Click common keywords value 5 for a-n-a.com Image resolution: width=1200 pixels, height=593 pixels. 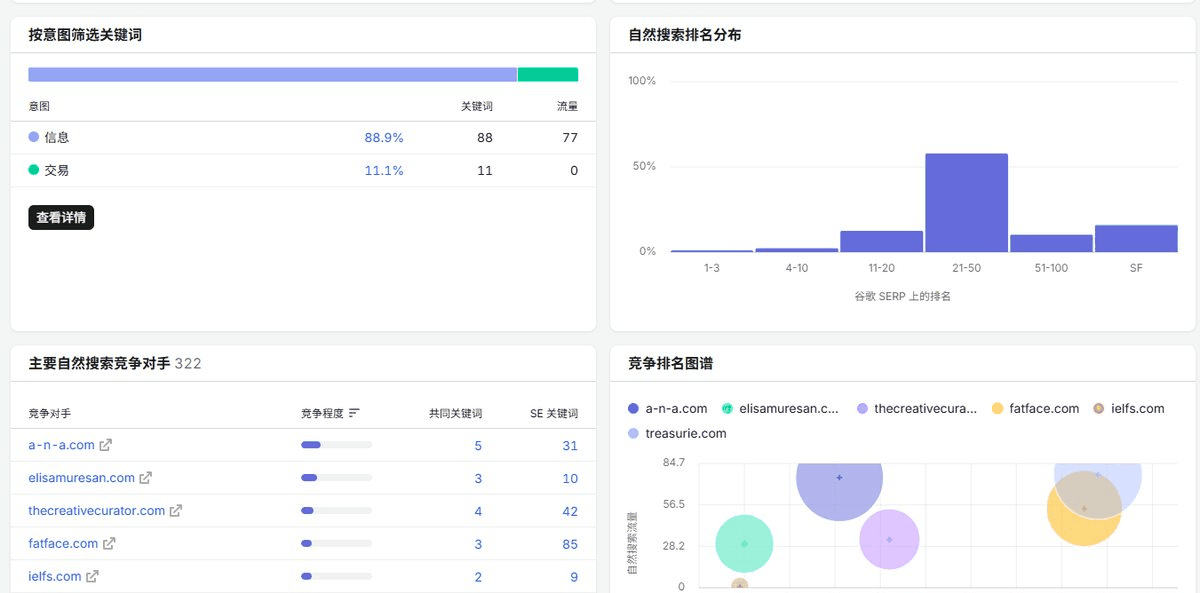pos(478,446)
